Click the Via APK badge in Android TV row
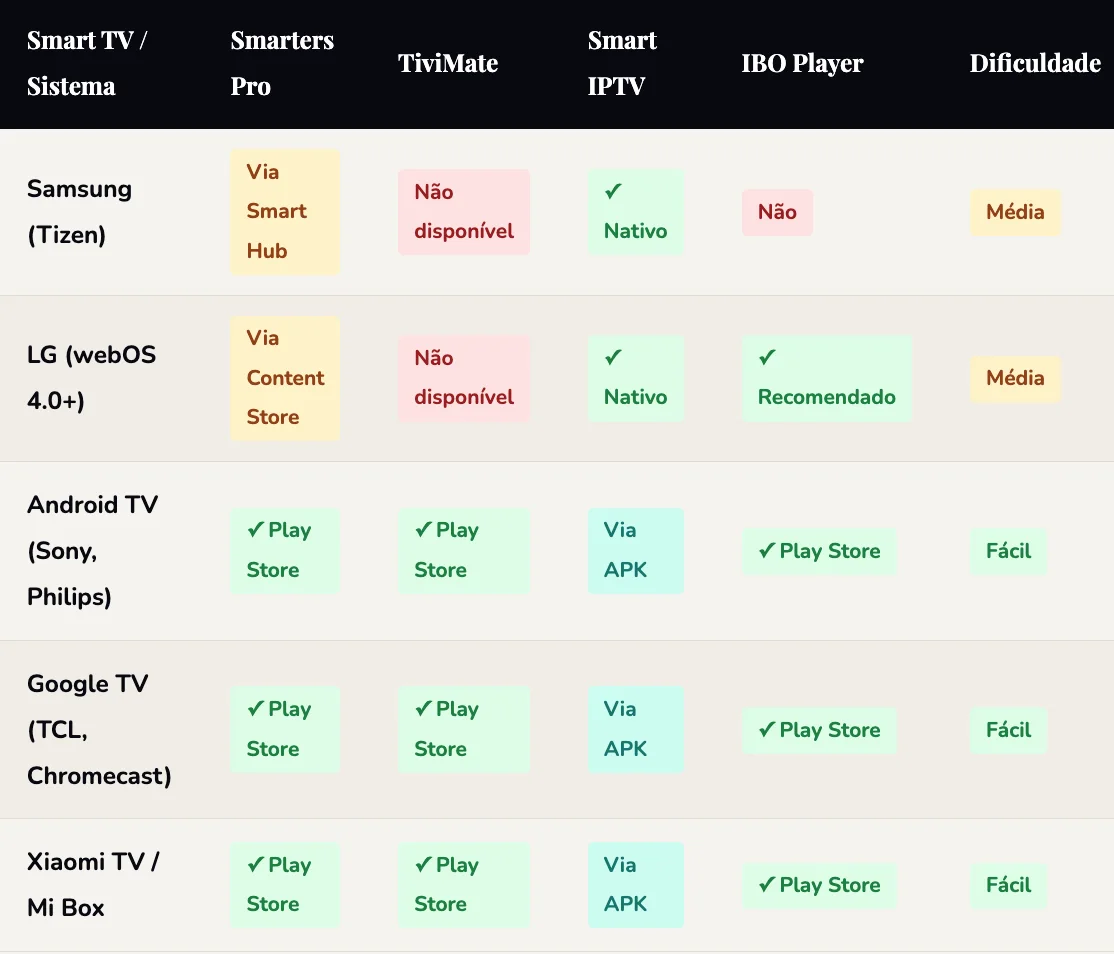 (635, 551)
